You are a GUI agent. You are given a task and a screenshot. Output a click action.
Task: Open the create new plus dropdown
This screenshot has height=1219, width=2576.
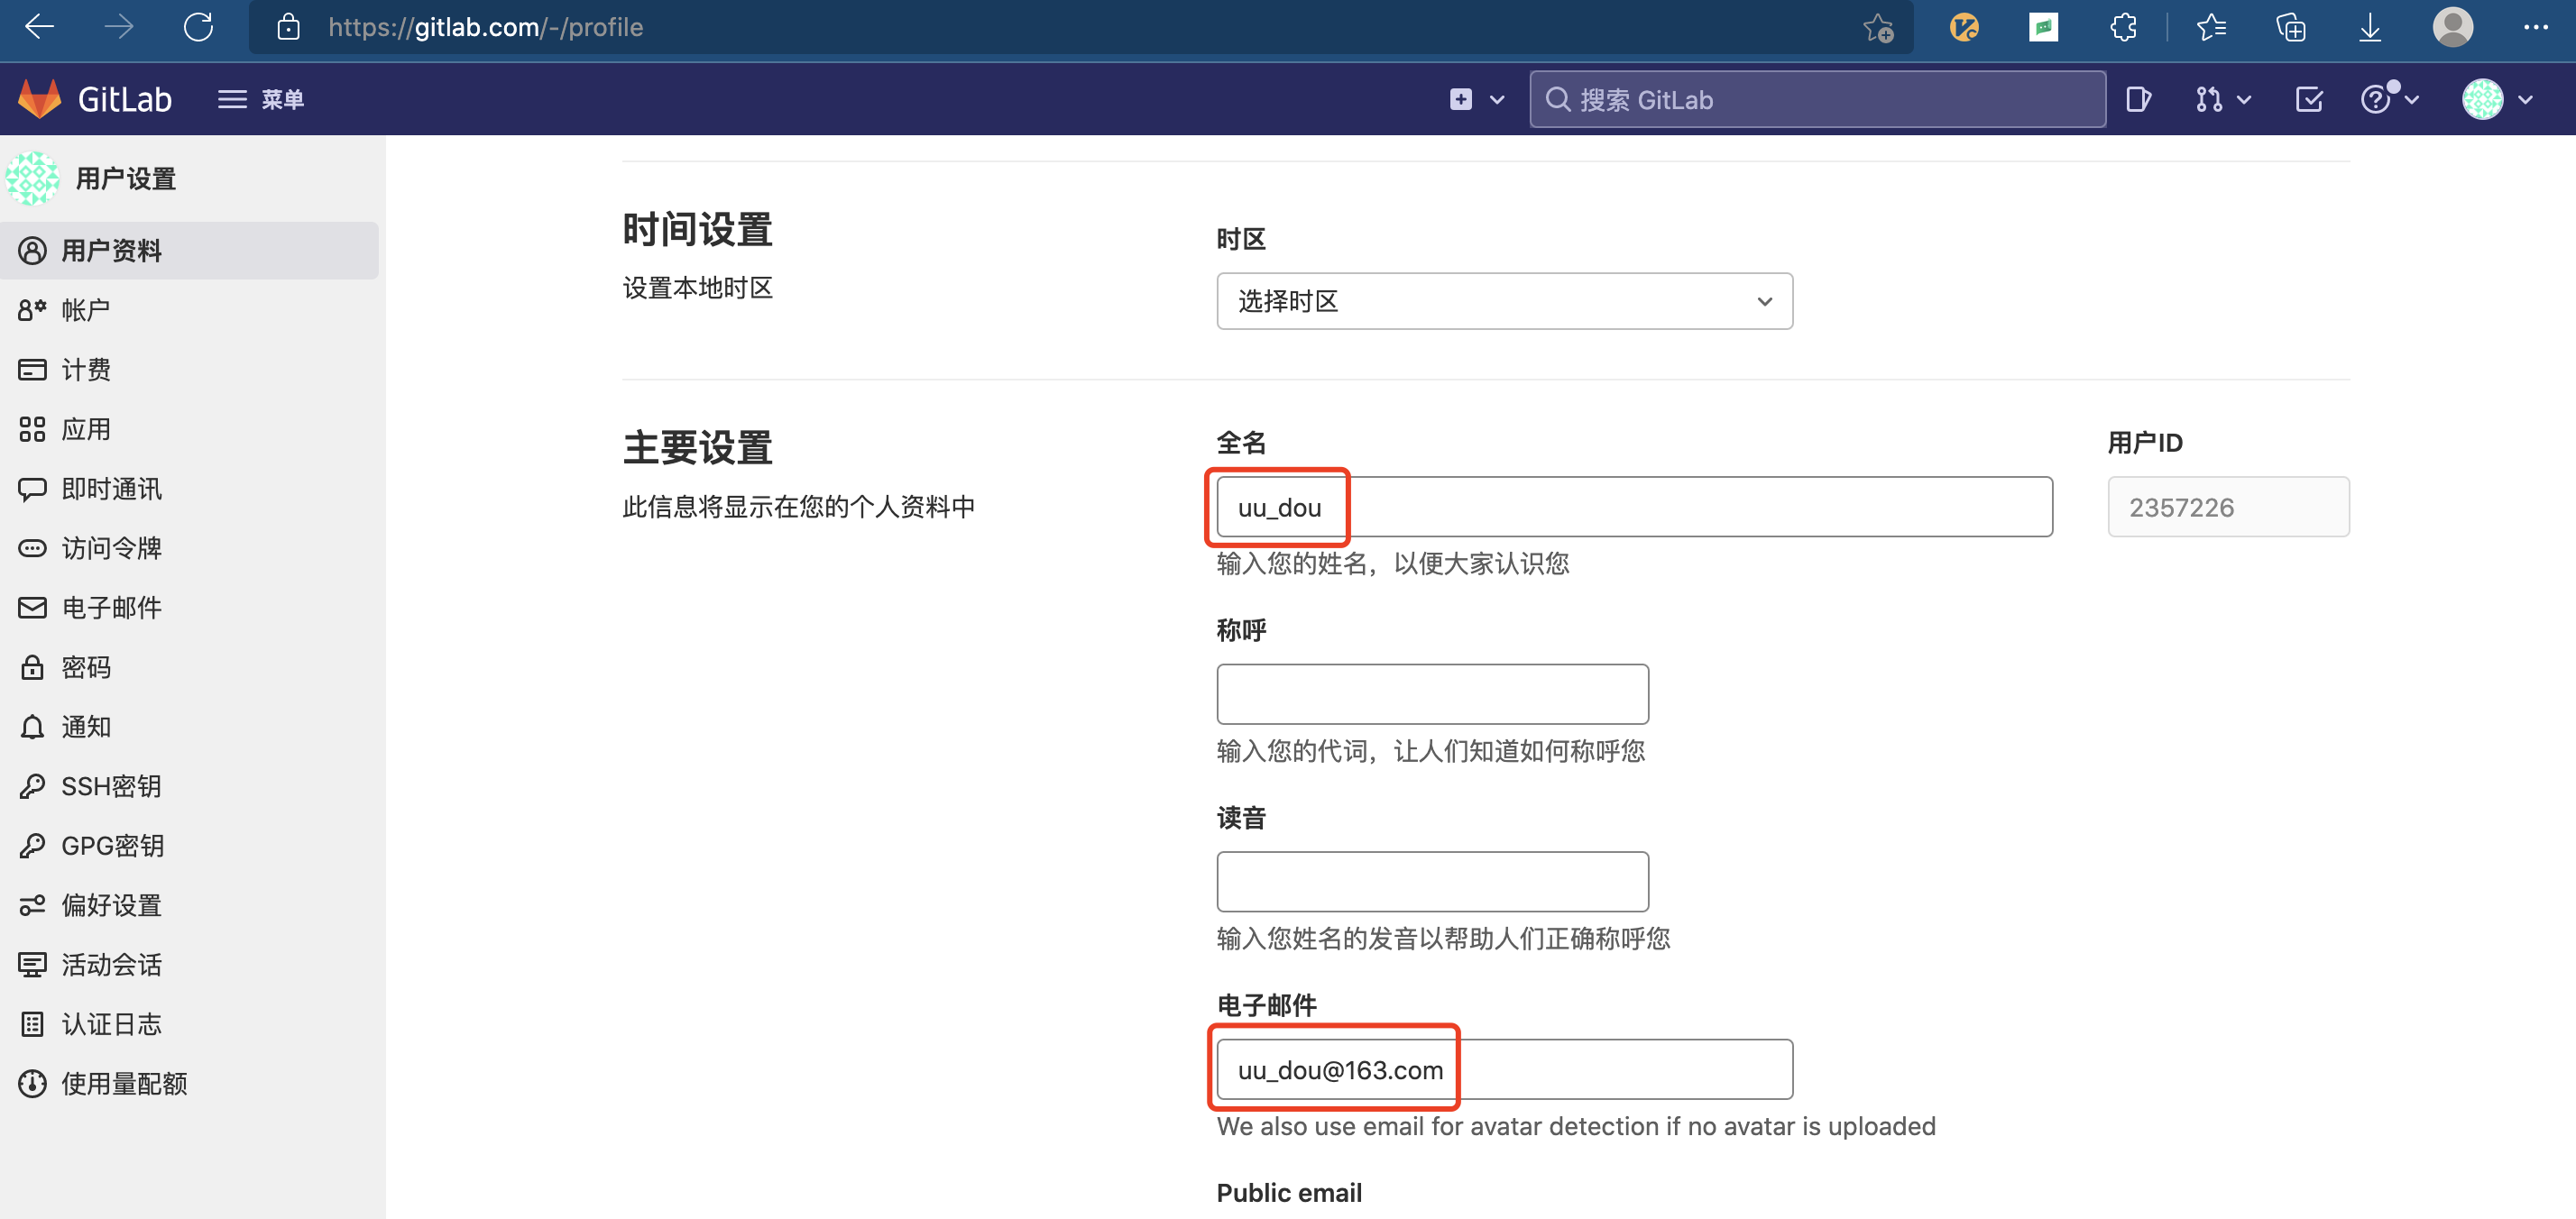click(x=1476, y=99)
